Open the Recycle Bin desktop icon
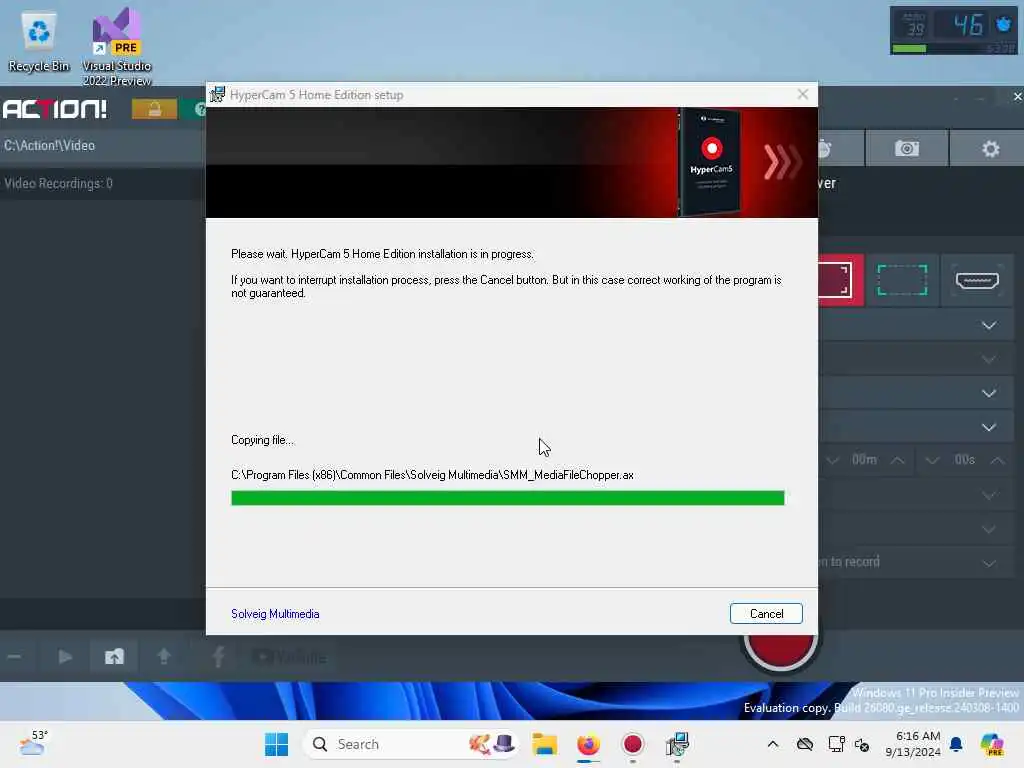Viewport: 1024px width, 768px height. (x=39, y=41)
